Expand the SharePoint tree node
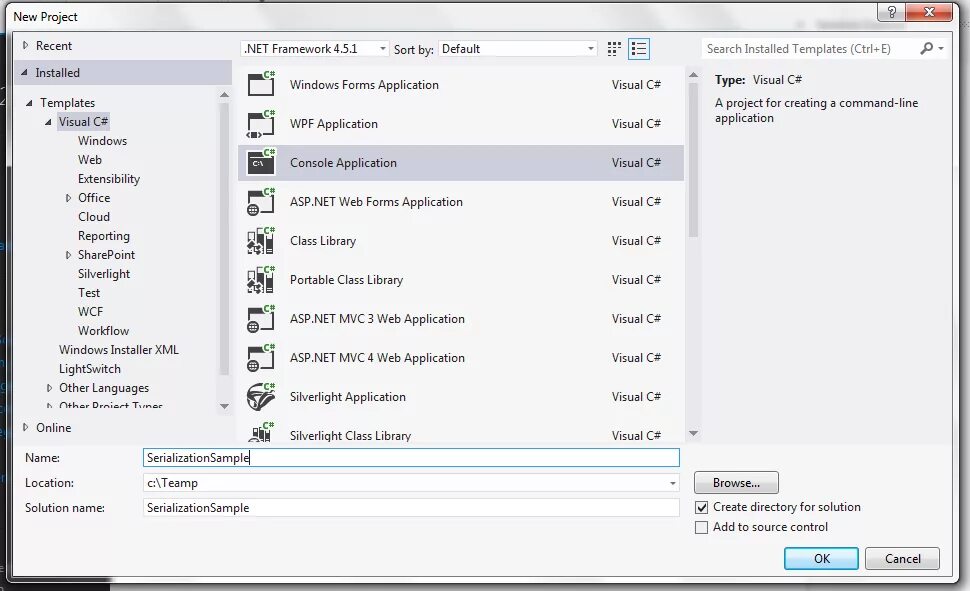The width and height of the screenshot is (970, 591). [68, 255]
